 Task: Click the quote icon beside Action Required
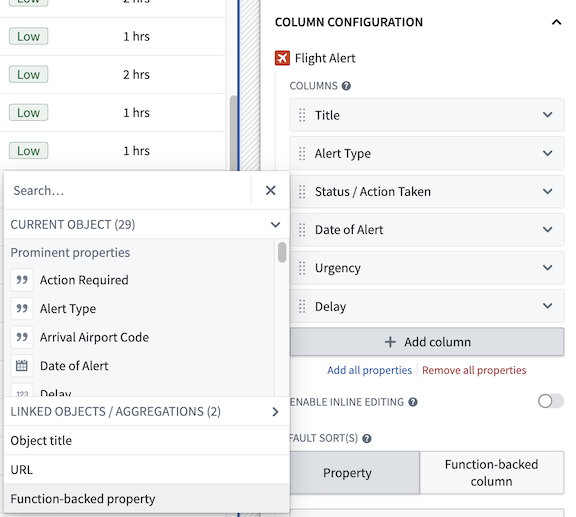click(22, 280)
